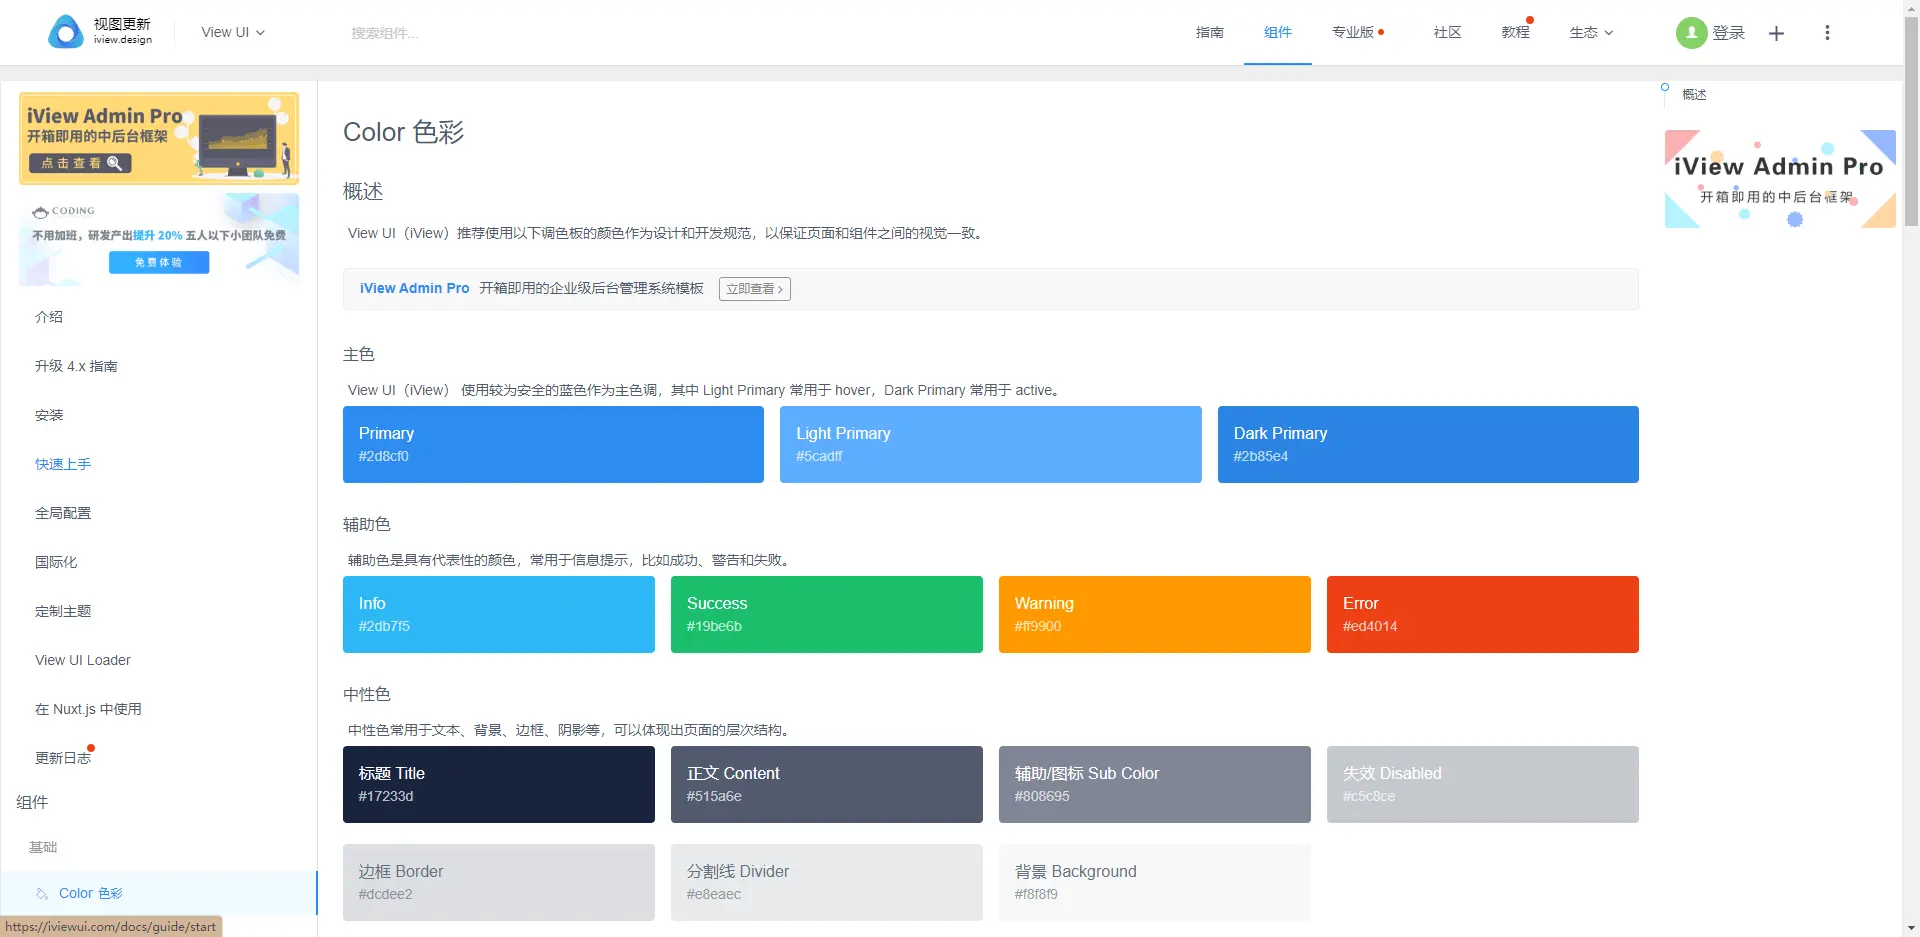Click the 辅助/图标 Sub Color swatch
Screen dimensions: 1920x937
(x=1155, y=784)
